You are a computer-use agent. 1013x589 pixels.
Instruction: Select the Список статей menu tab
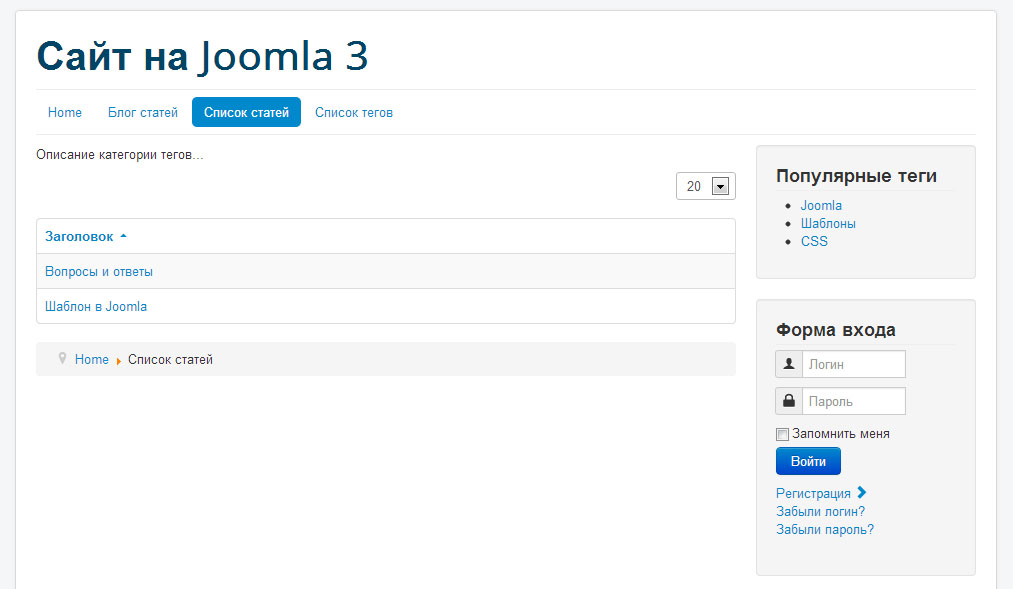[x=246, y=112]
